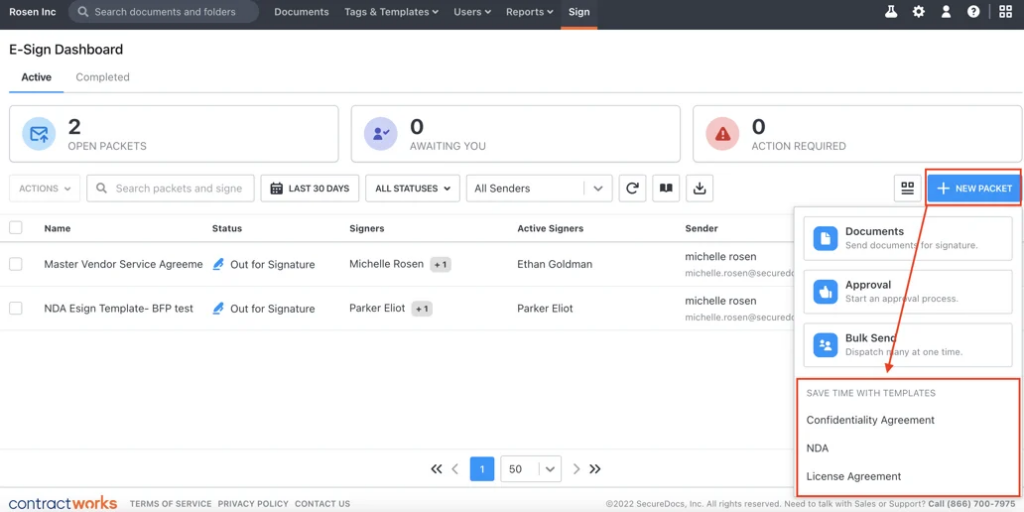Toggle the layout view icon beside New Packet
This screenshot has width=1024, height=512.
(x=907, y=188)
